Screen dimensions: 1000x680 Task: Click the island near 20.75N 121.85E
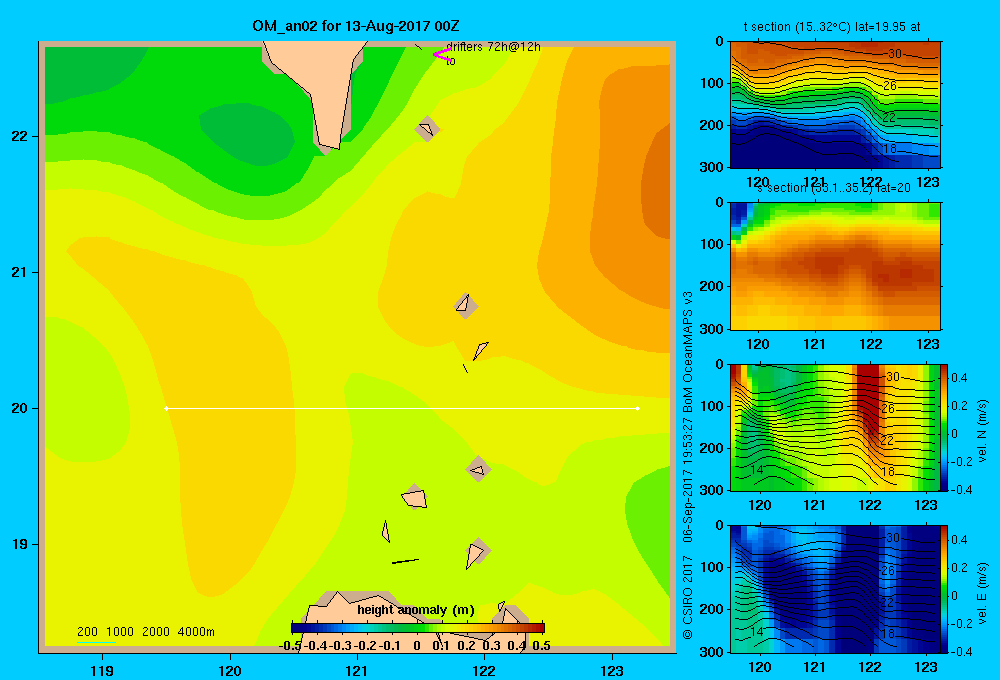466,305
